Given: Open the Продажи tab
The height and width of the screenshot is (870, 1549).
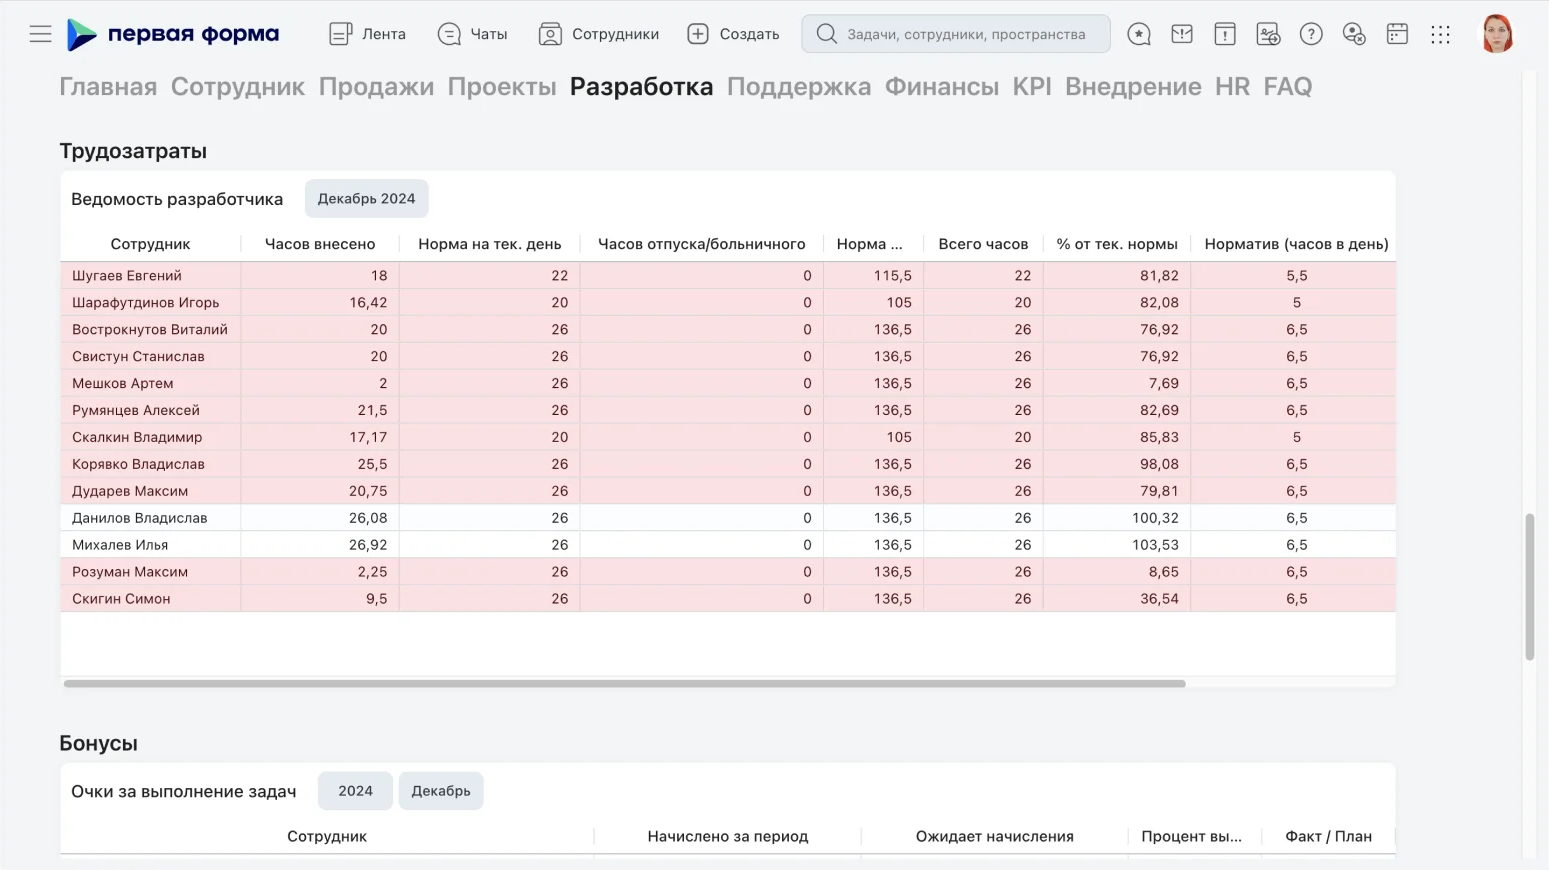Looking at the screenshot, I should point(376,87).
